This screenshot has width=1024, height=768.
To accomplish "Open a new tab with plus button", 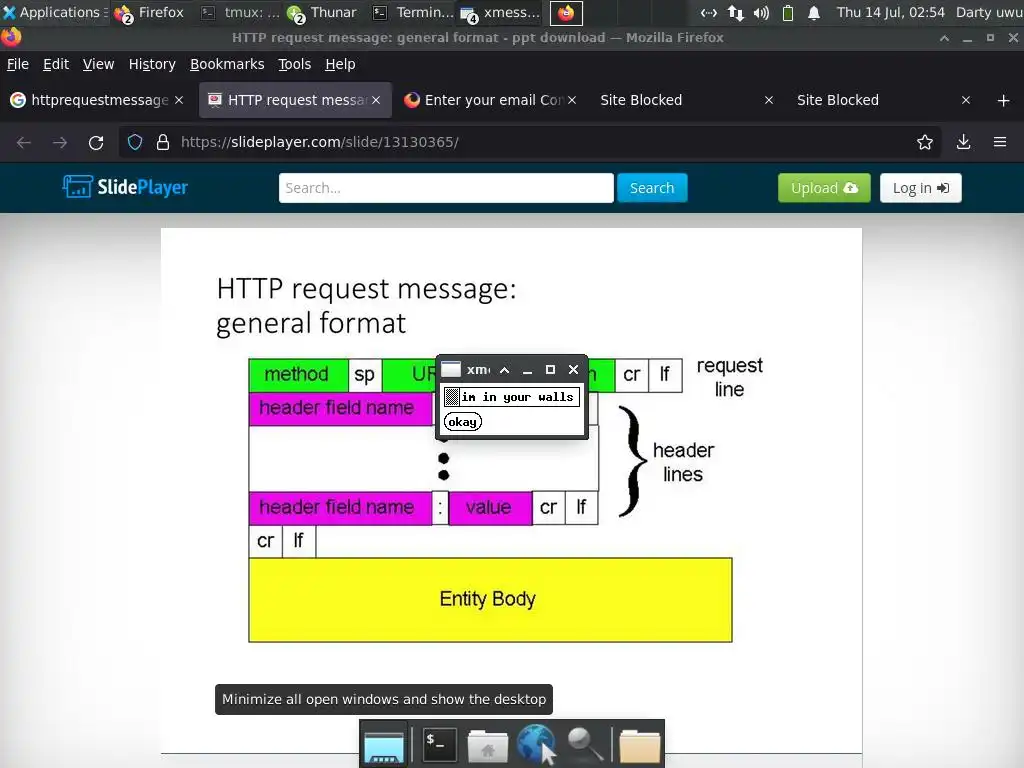I will coord(1004,101).
